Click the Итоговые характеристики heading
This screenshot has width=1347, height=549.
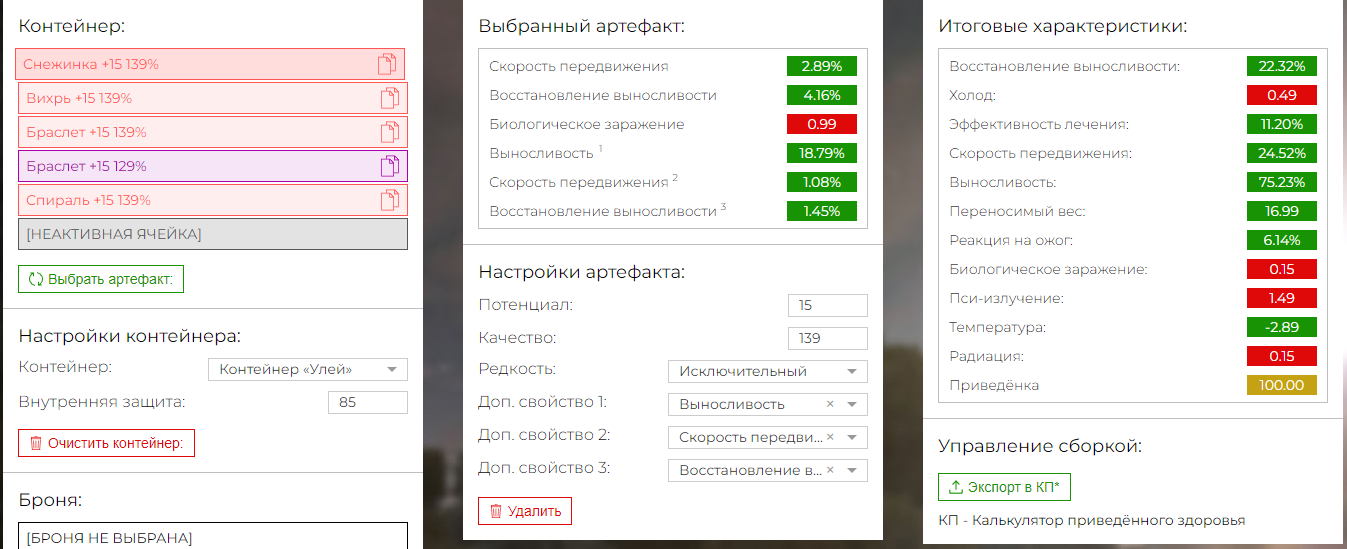tap(1064, 27)
